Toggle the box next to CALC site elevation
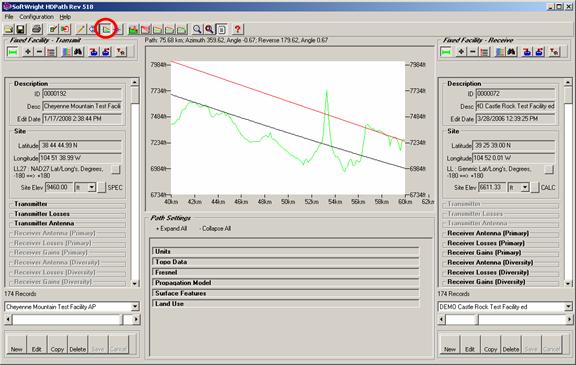This screenshot has height=365, width=576. click(x=535, y=188)
